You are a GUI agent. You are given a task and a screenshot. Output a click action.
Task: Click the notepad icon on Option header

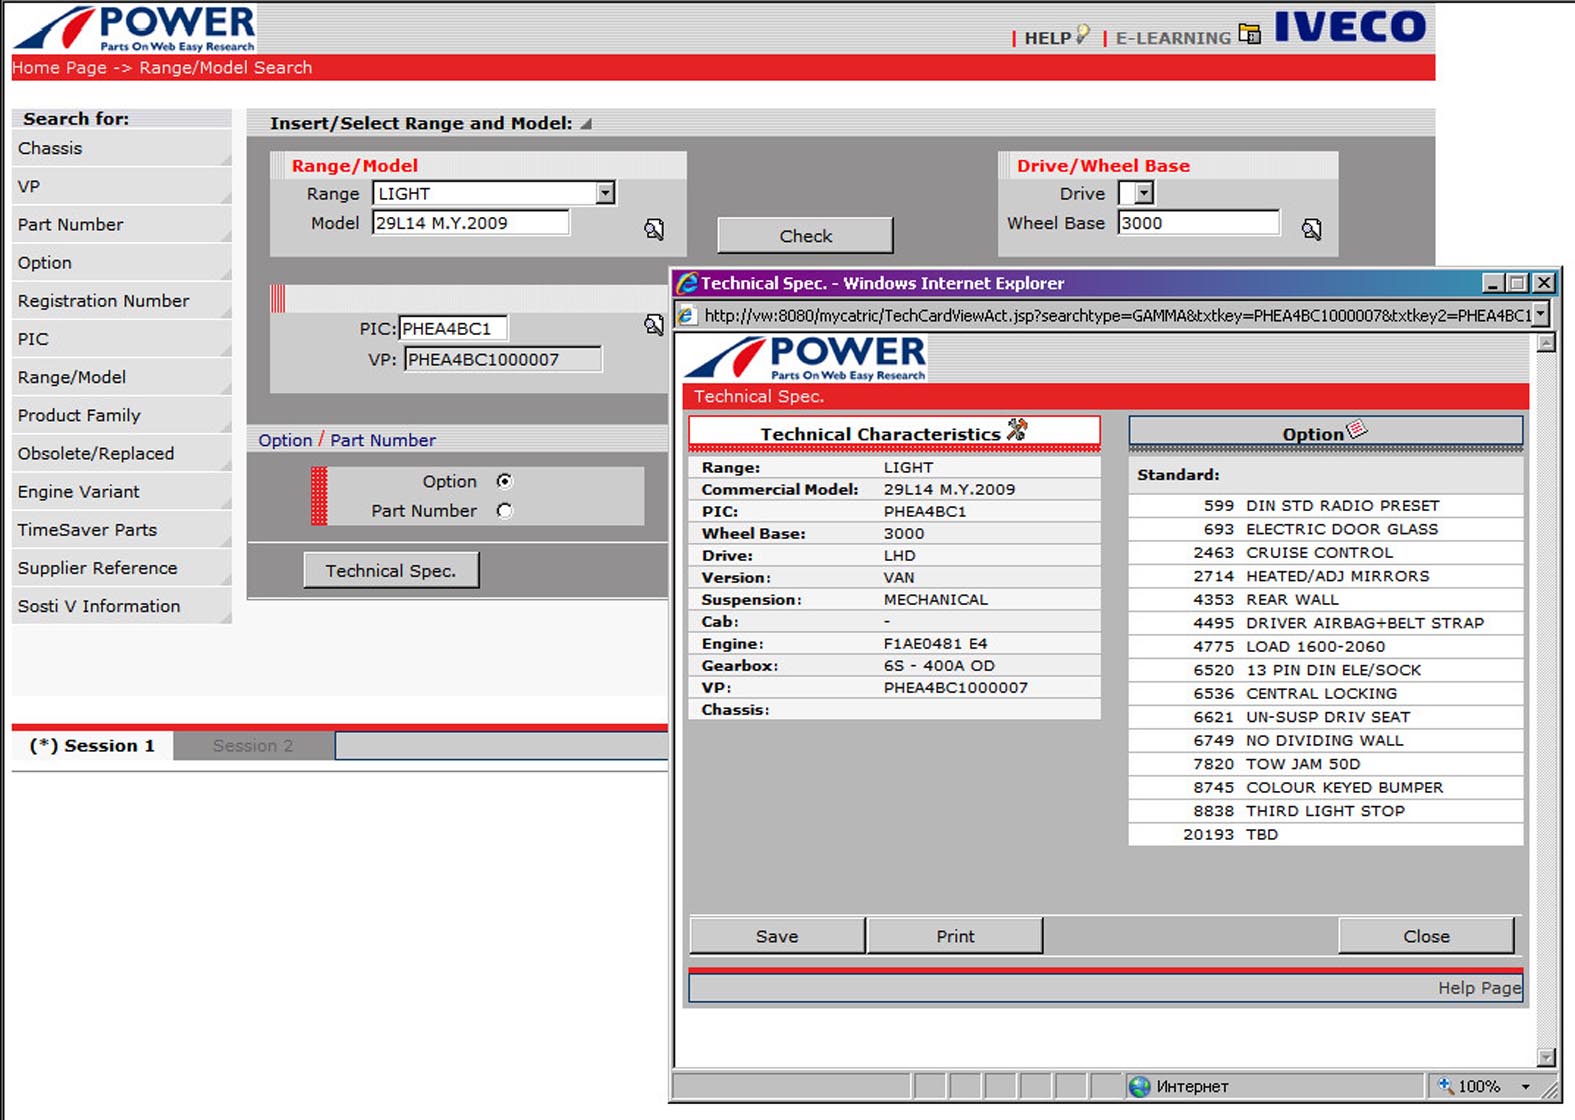[x=1357, y=430]
